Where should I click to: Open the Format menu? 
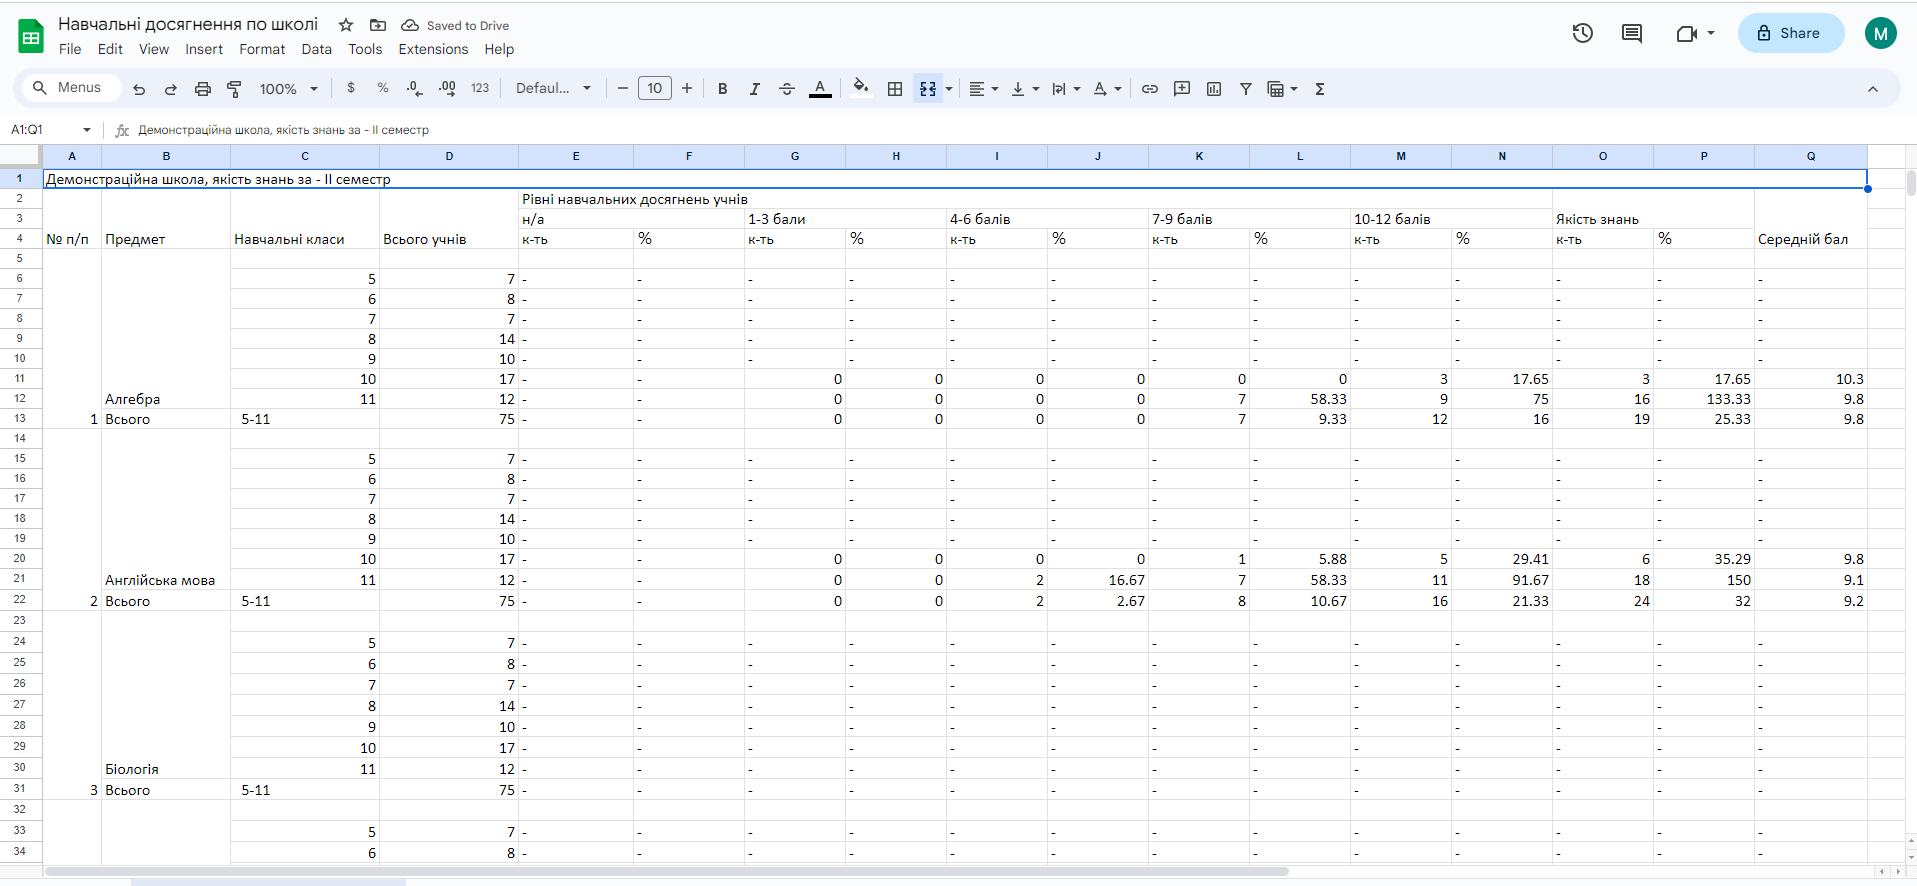coord(262,49)
